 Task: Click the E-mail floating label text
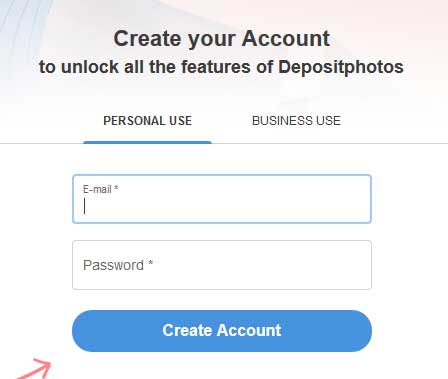click(97, 189)
